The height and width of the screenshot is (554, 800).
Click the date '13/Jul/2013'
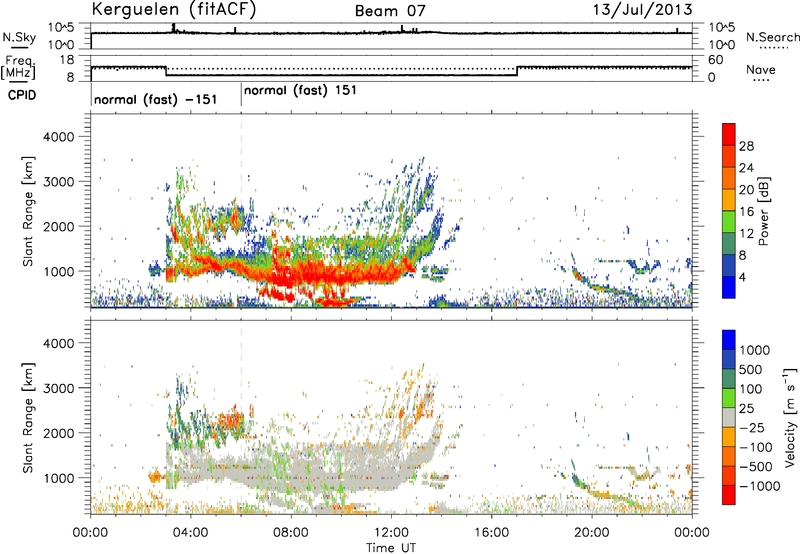(642, 10)
